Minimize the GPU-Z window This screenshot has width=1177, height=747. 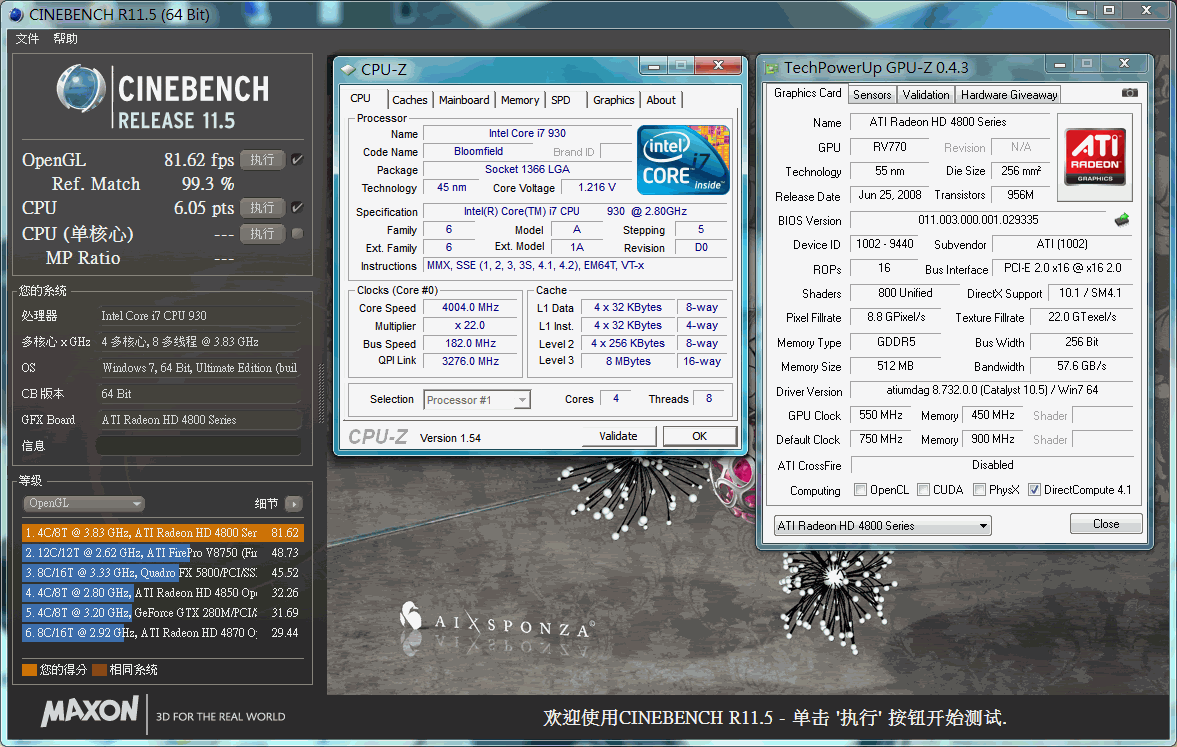coord(1060,65)
